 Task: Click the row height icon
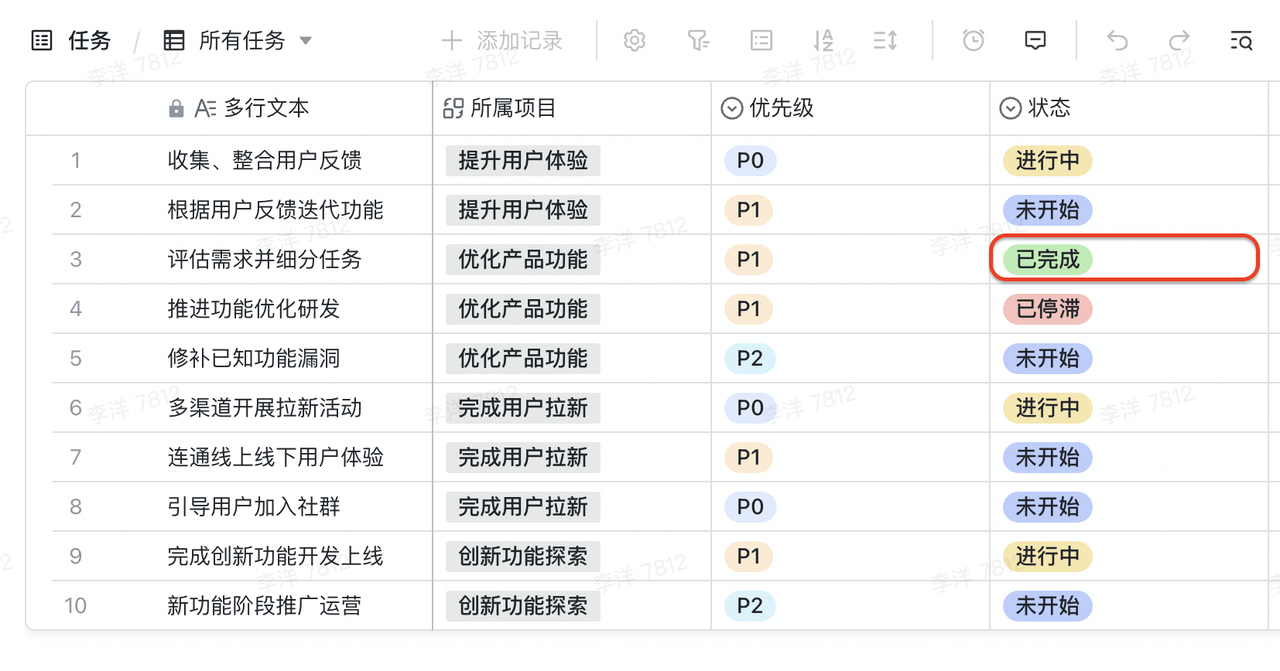[x=885, y=41]
